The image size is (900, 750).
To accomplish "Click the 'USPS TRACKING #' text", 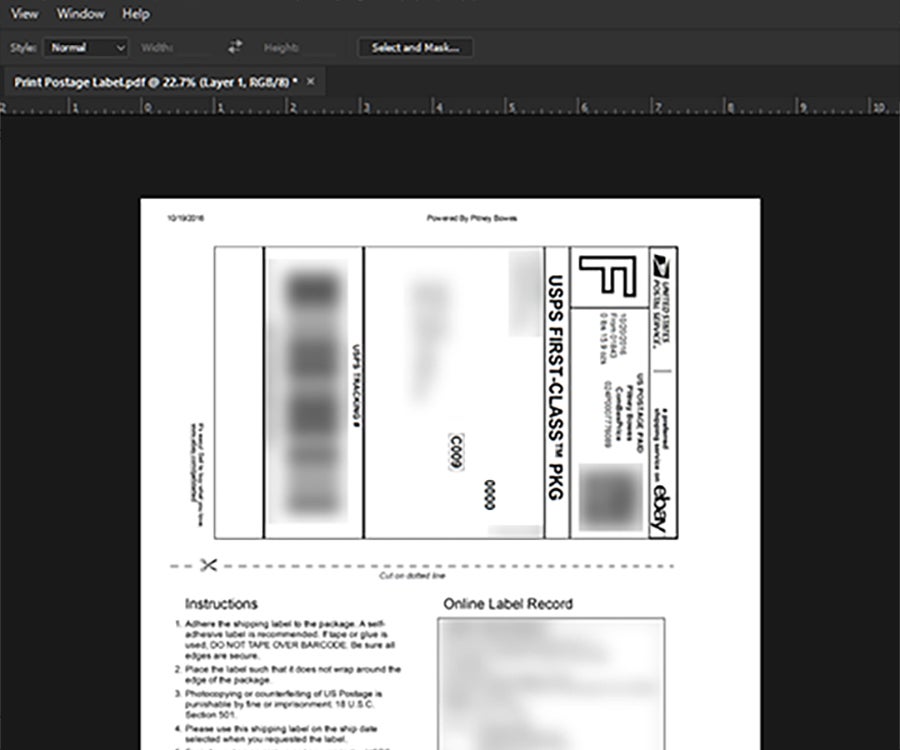I will (x=356, y=385).
